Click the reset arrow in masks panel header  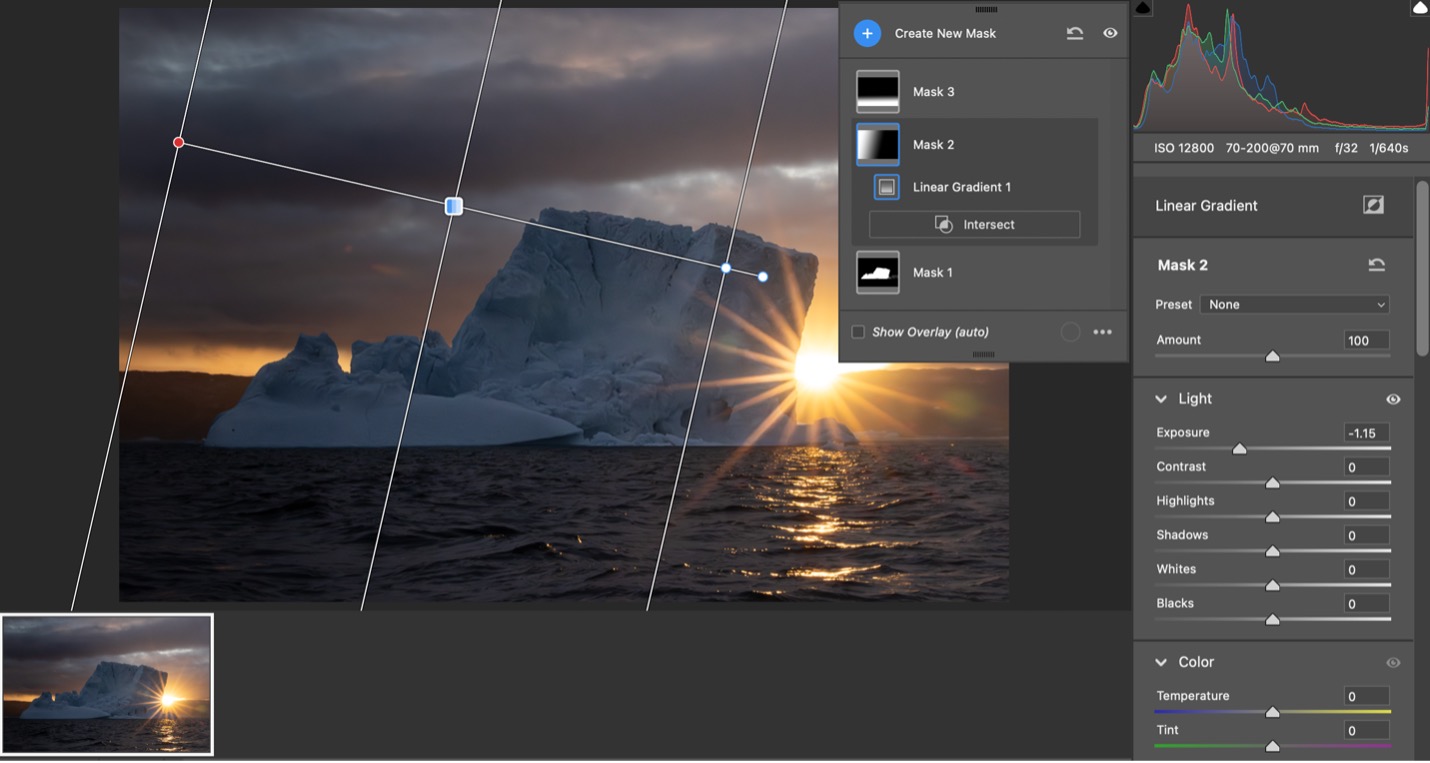pyautogui.click(x=1075, y=33)
